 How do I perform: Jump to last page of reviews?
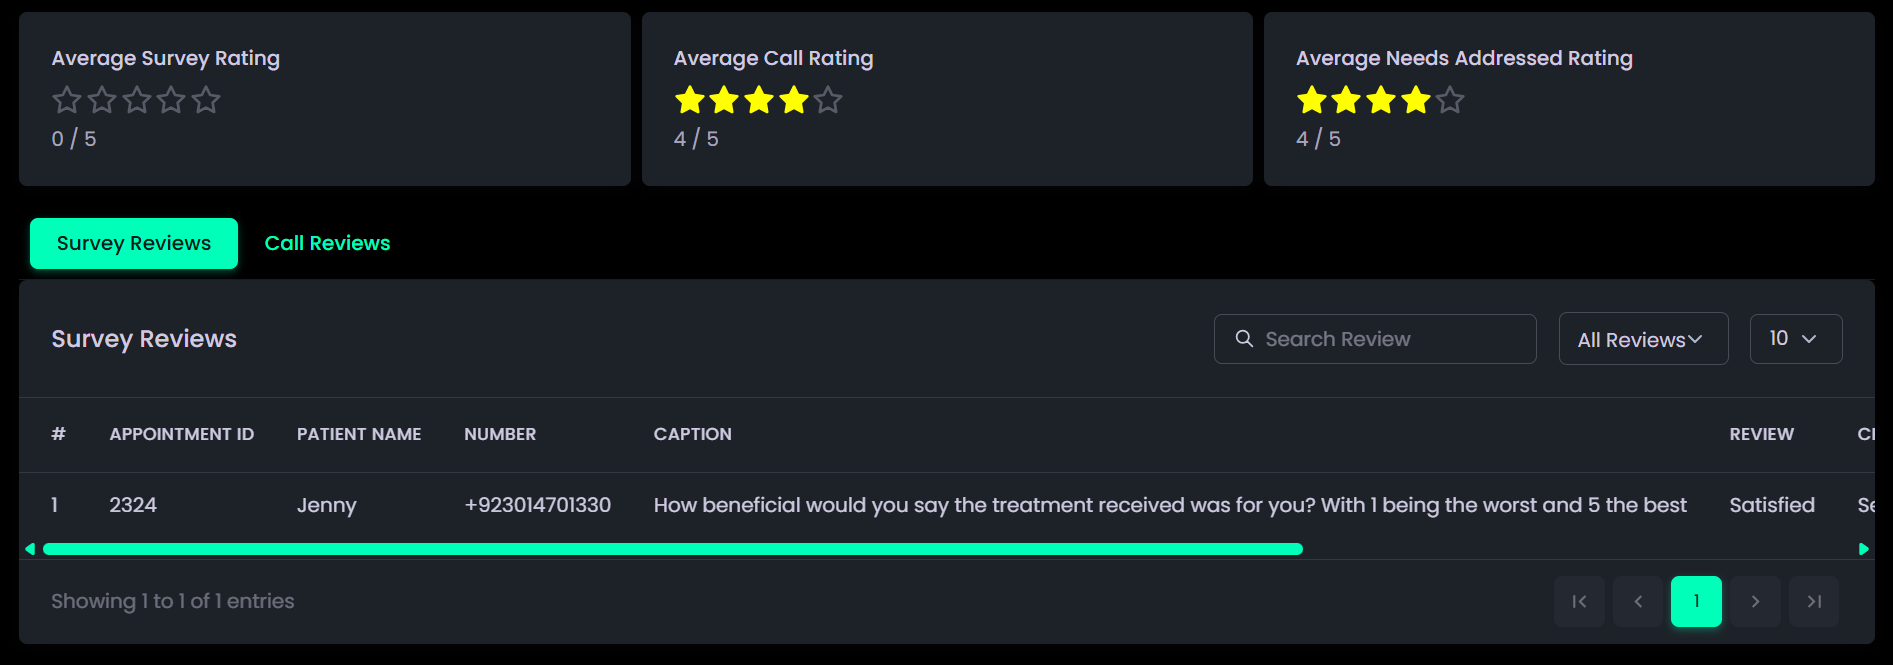(x=1814, y=601)
